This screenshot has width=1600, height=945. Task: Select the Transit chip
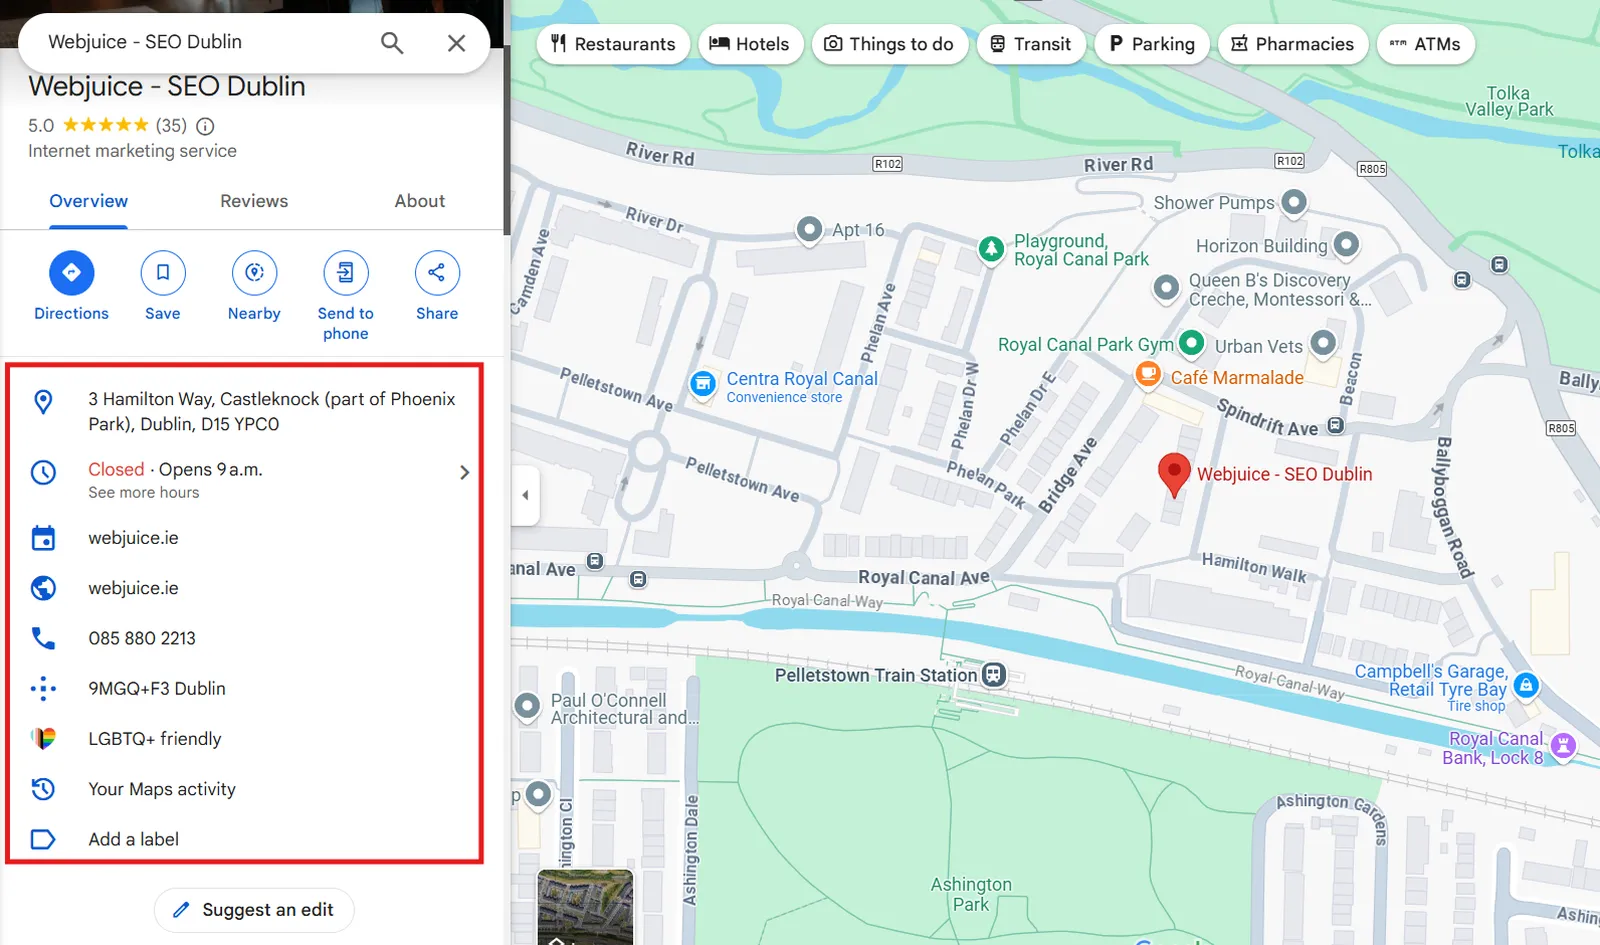(x=1031, y=44)
